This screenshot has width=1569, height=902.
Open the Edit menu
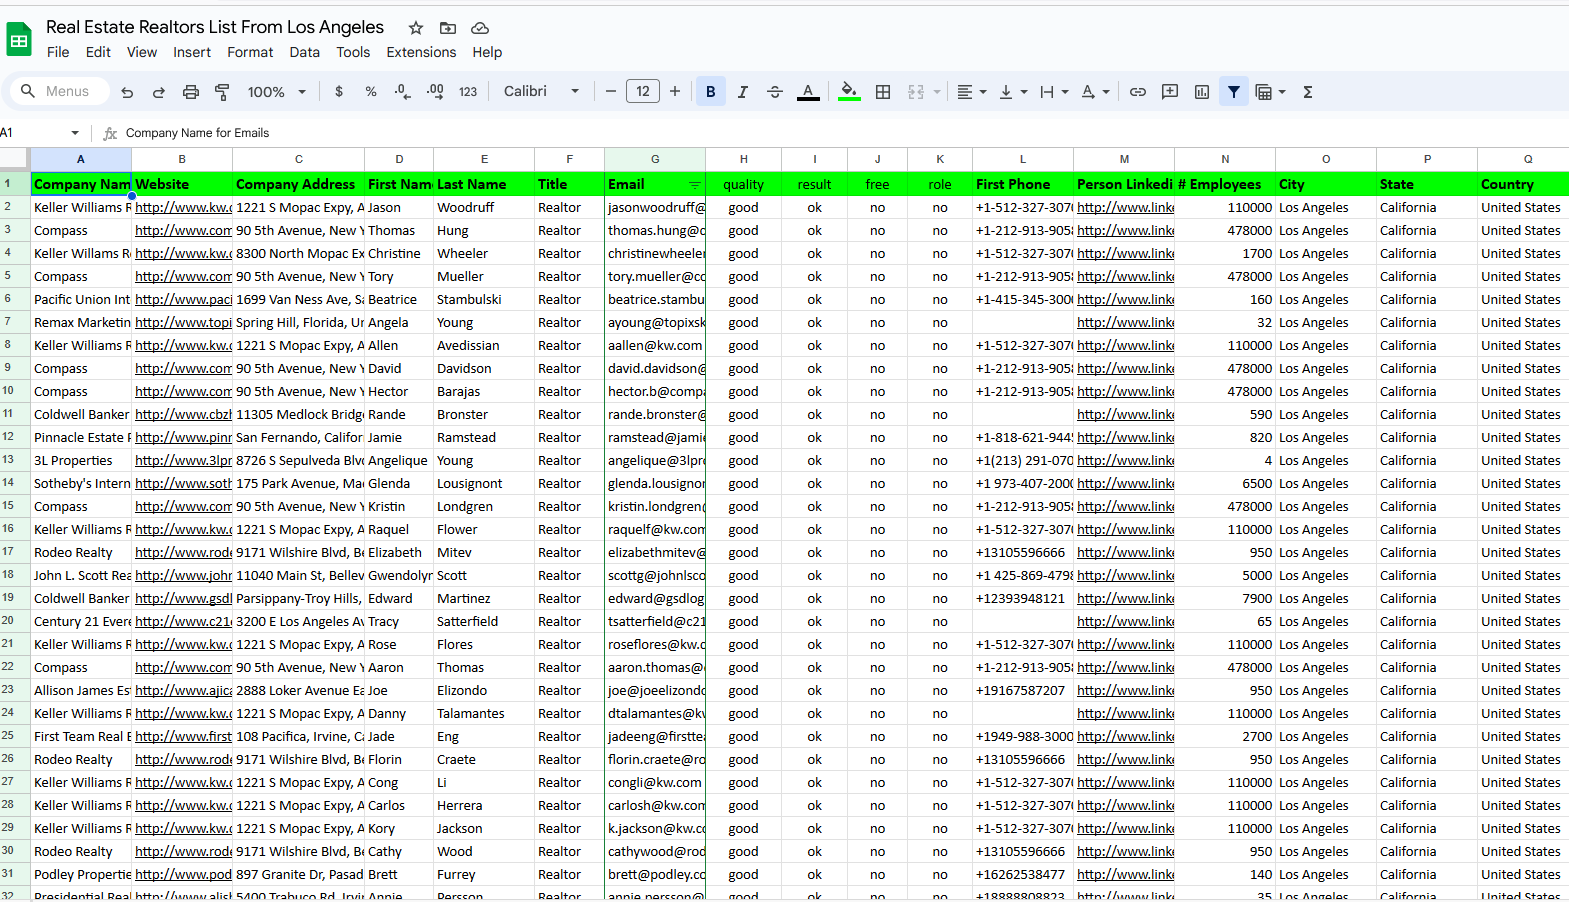click(x=98, y=52)
